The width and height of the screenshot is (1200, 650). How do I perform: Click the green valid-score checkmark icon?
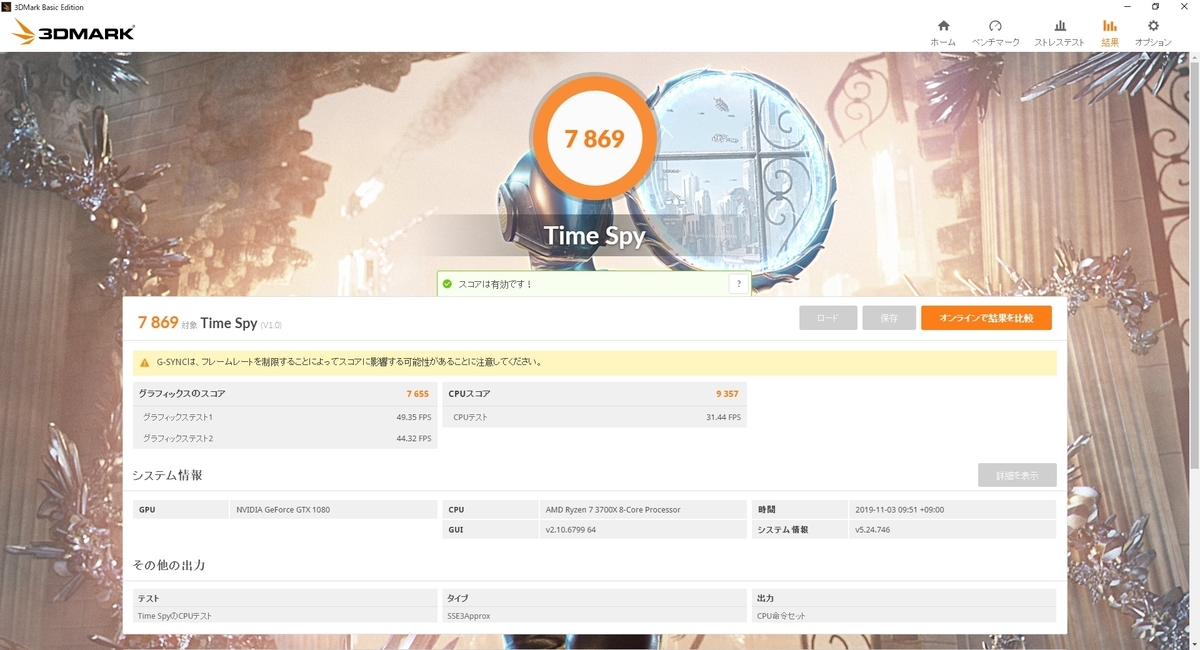(x=447, y=284)
